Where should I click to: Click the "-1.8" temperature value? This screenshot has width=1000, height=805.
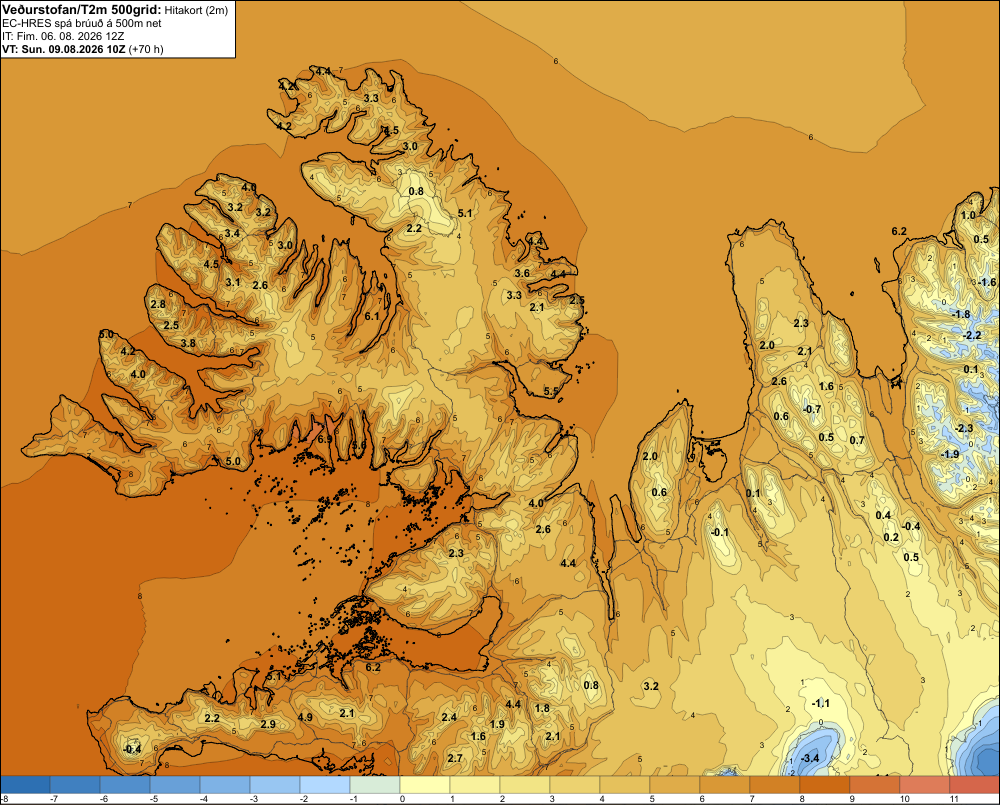(x=960, y=314)
